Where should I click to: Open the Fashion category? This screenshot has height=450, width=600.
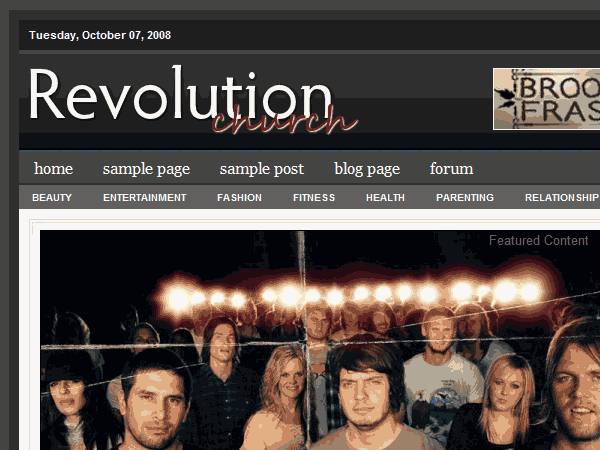pos(240,197)
